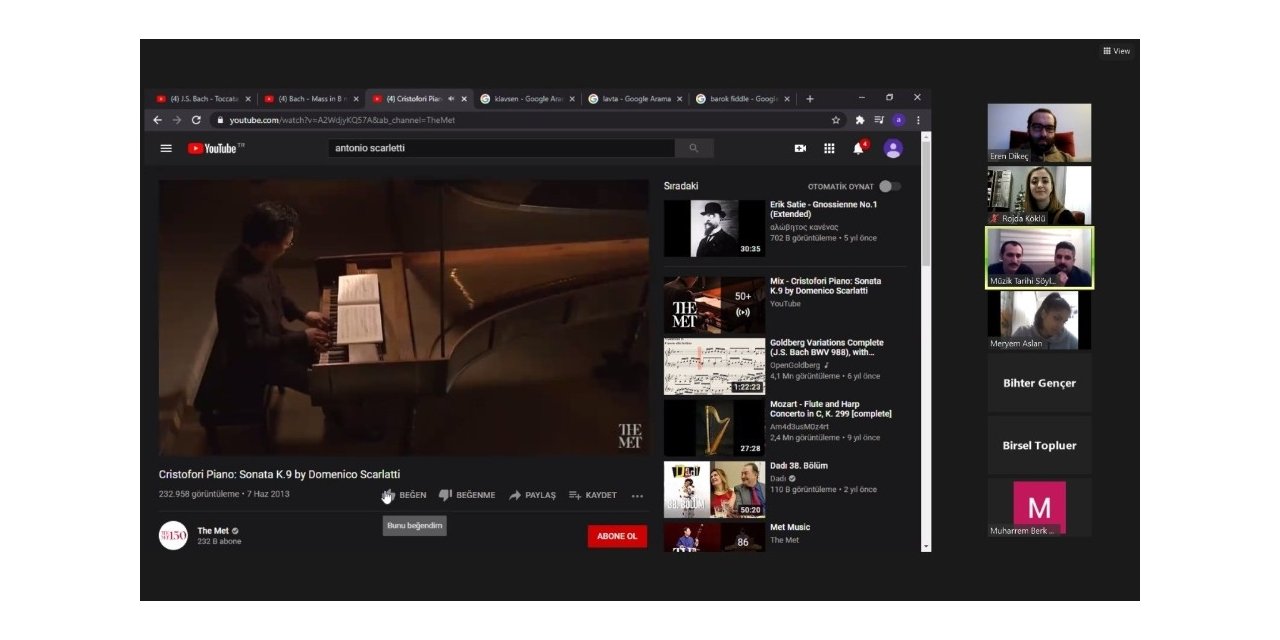Switch to the barok fiddle tab
The width and height of the screenshot is (1280, 640).
pyautogui.click(x=739, y=98)
